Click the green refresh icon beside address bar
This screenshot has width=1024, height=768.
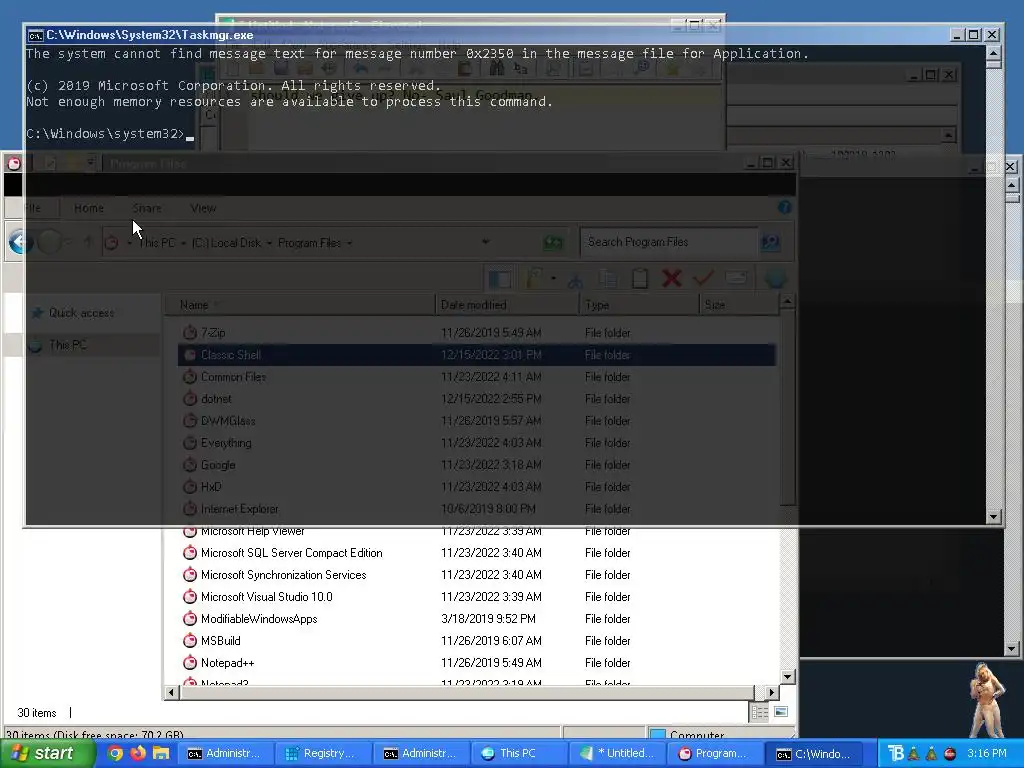point(553,242)
